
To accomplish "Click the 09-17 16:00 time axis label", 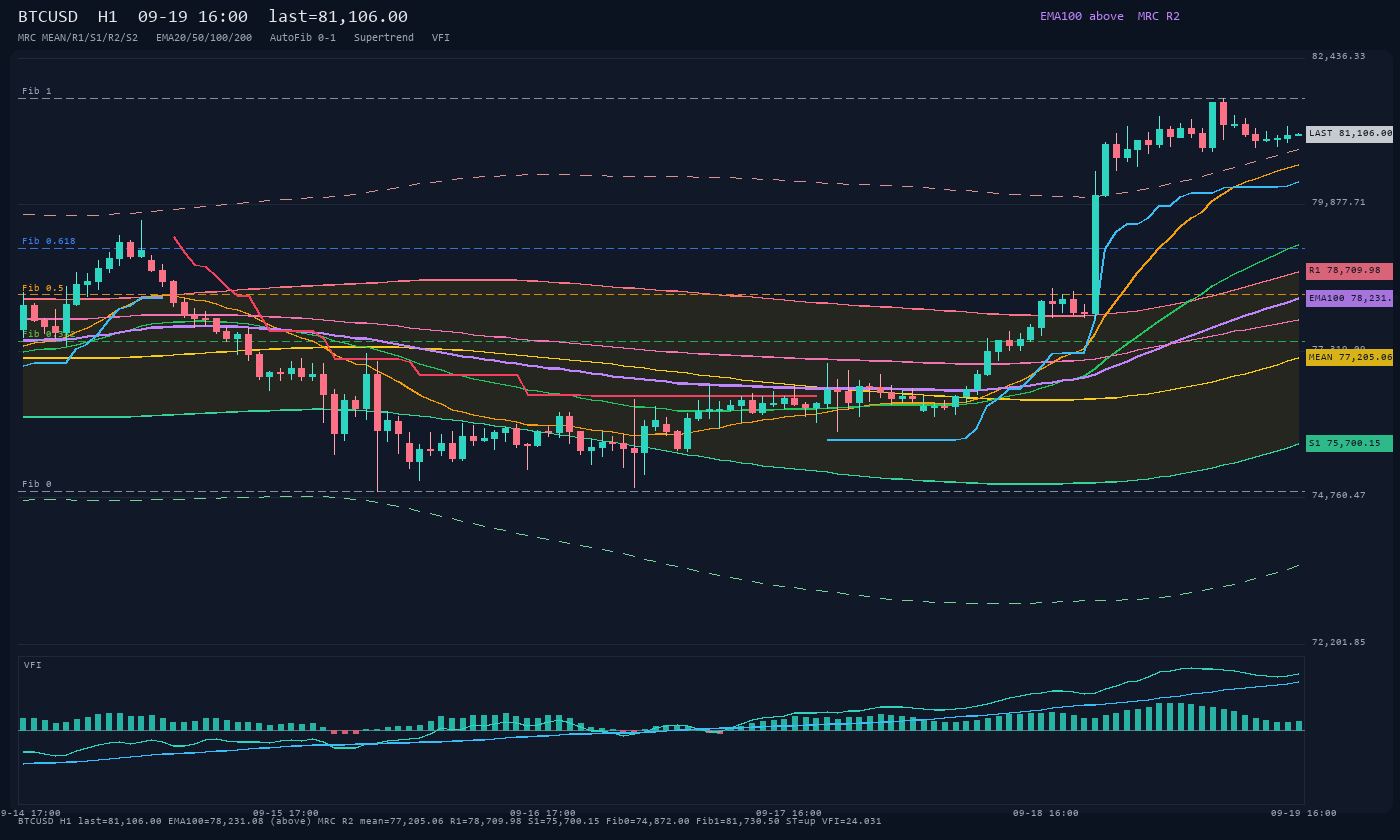I will 789,813.
